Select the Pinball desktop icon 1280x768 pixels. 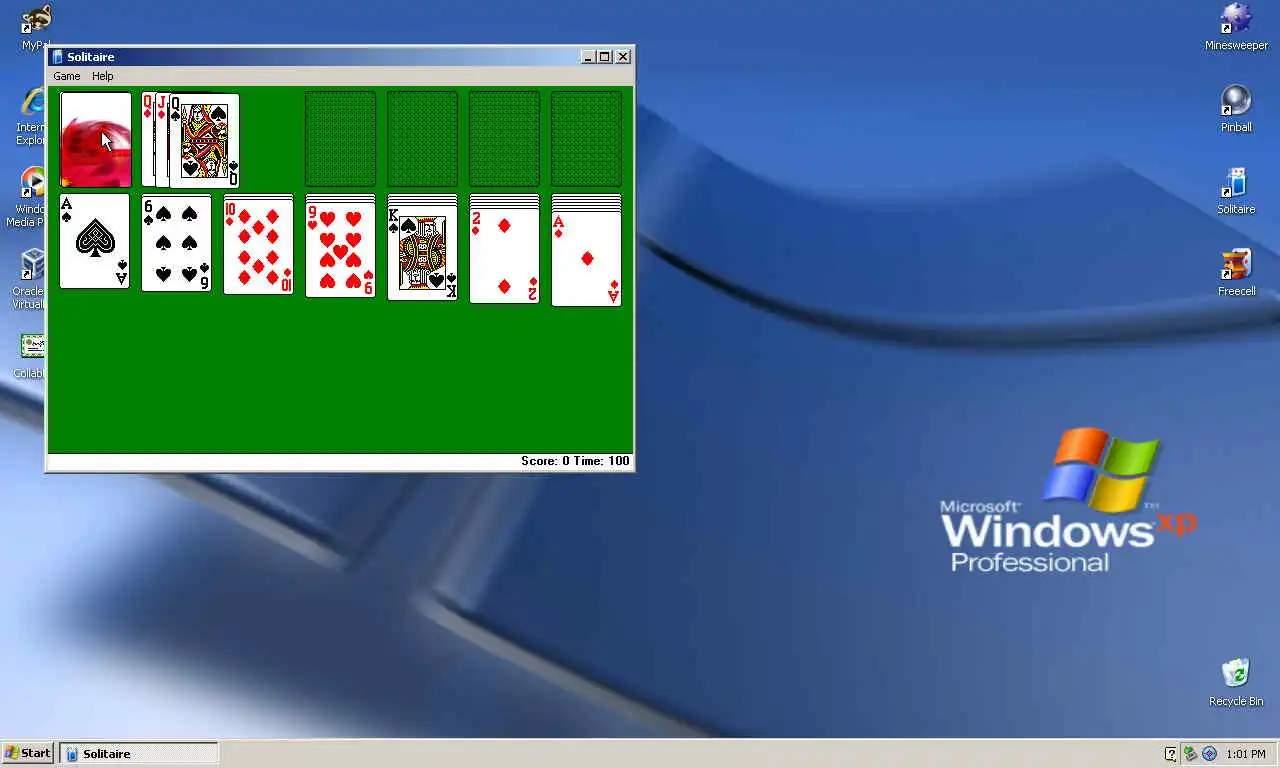click(1236, 109)
